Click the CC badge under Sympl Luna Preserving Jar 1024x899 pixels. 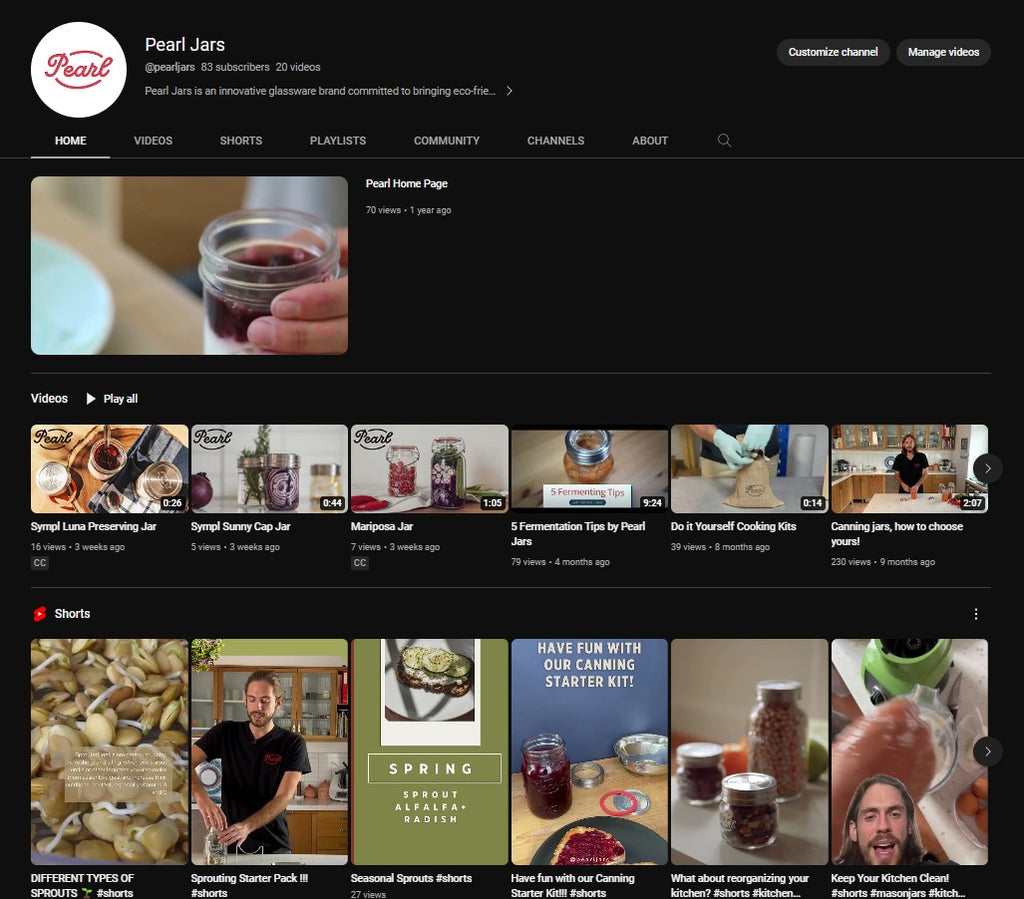(x=40, y=563)
